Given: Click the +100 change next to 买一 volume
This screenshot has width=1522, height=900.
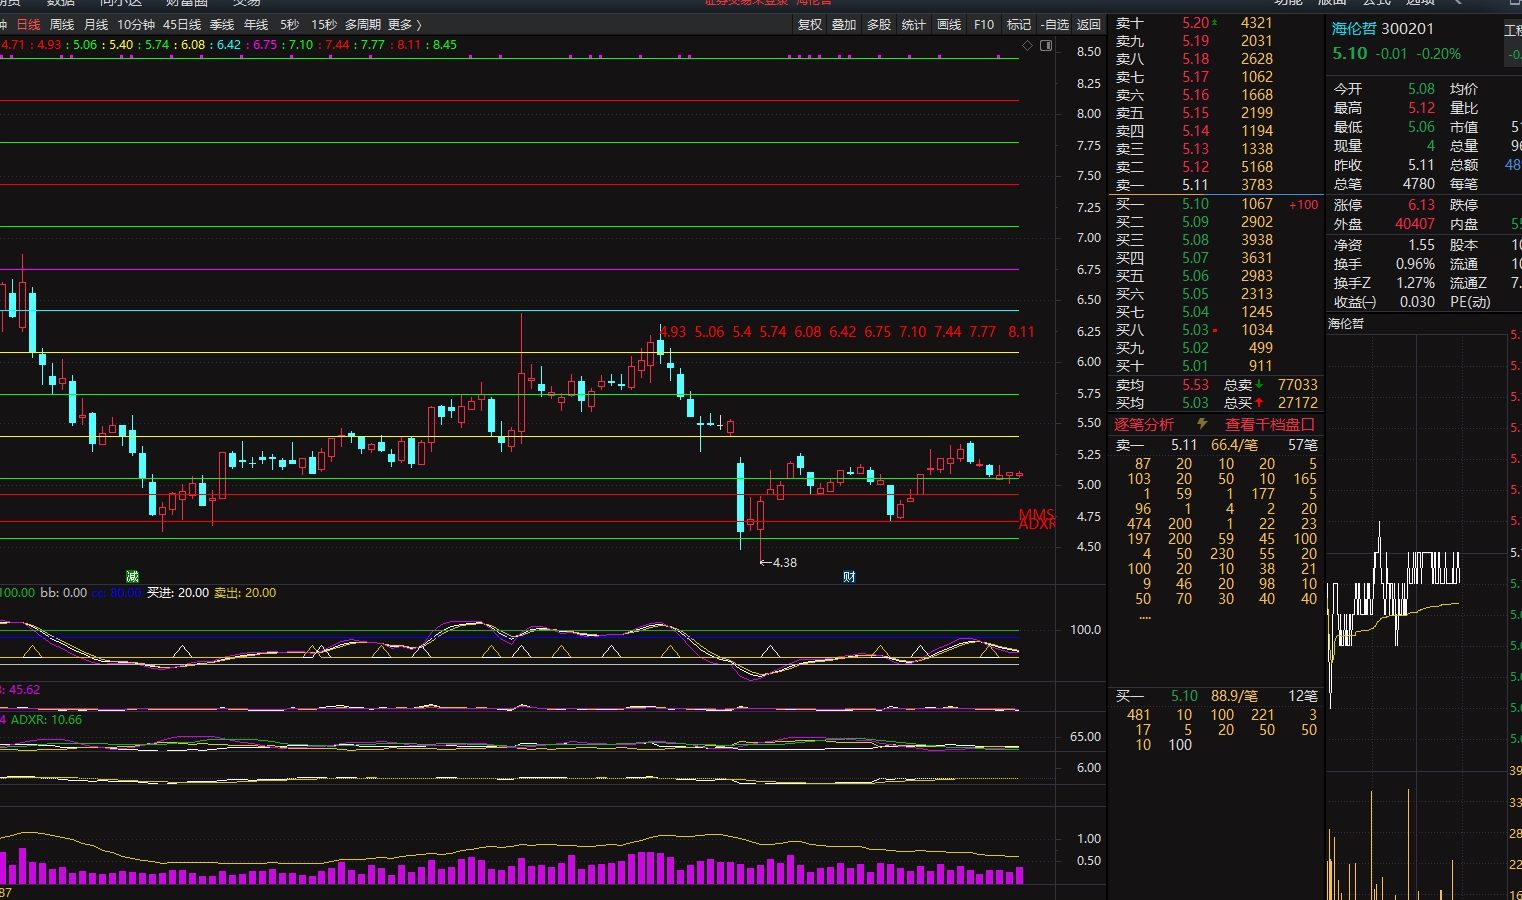Looking at the screenshot, I should pos(1303,205).
